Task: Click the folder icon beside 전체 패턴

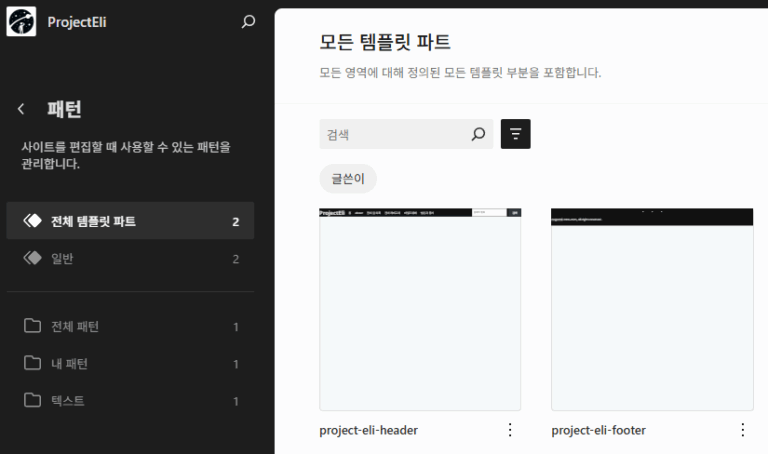Action: [x=32, y=326]
